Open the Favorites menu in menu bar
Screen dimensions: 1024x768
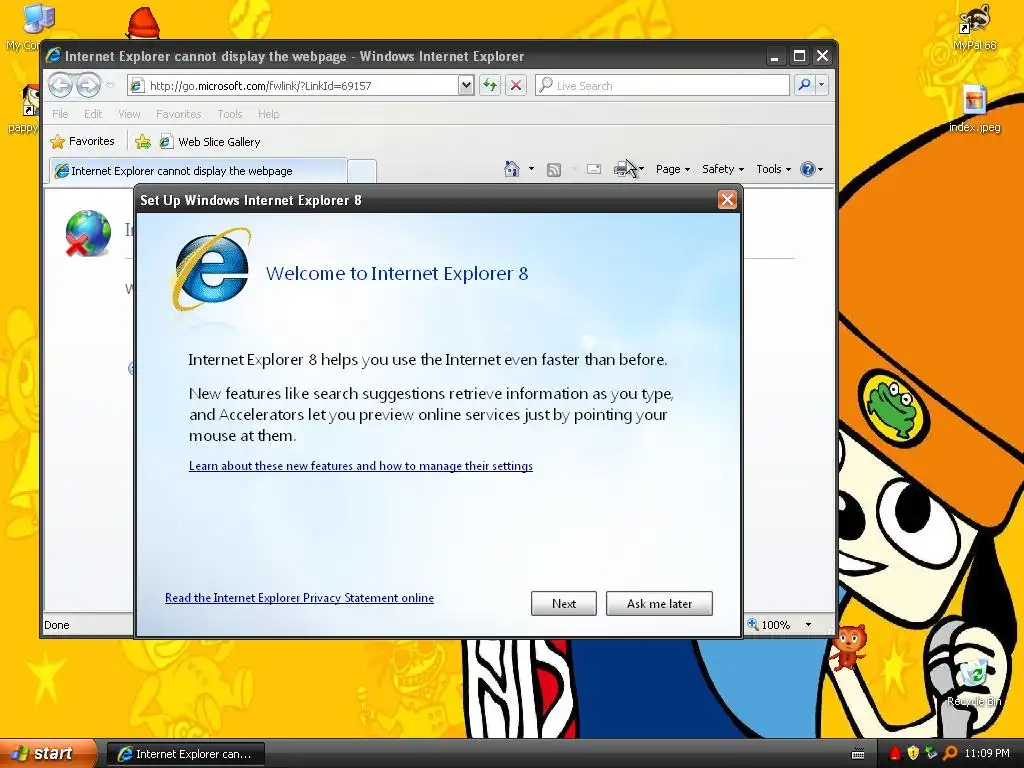tap(178, 114)
